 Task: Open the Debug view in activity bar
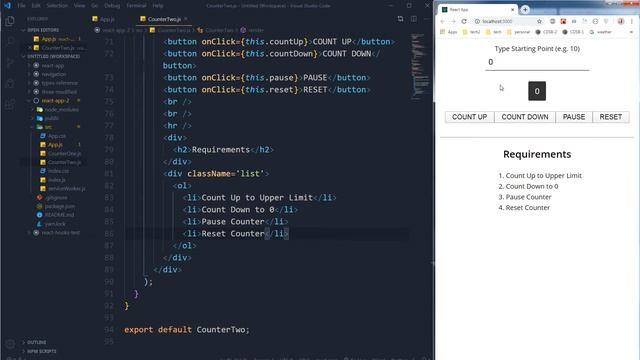pyautogui.click(x=10, y=83)
